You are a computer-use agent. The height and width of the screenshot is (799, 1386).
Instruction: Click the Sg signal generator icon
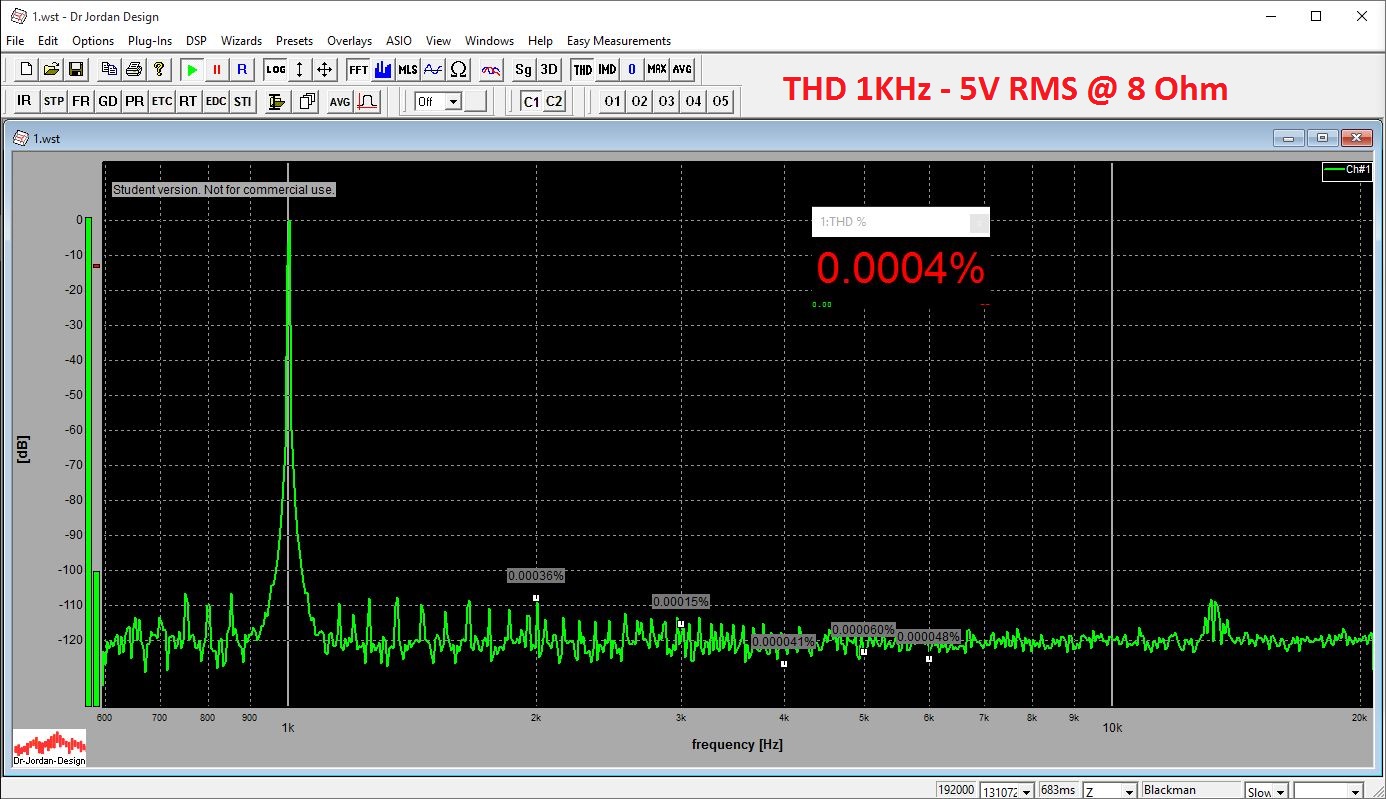pyautogui.click(x=523, y=70)
